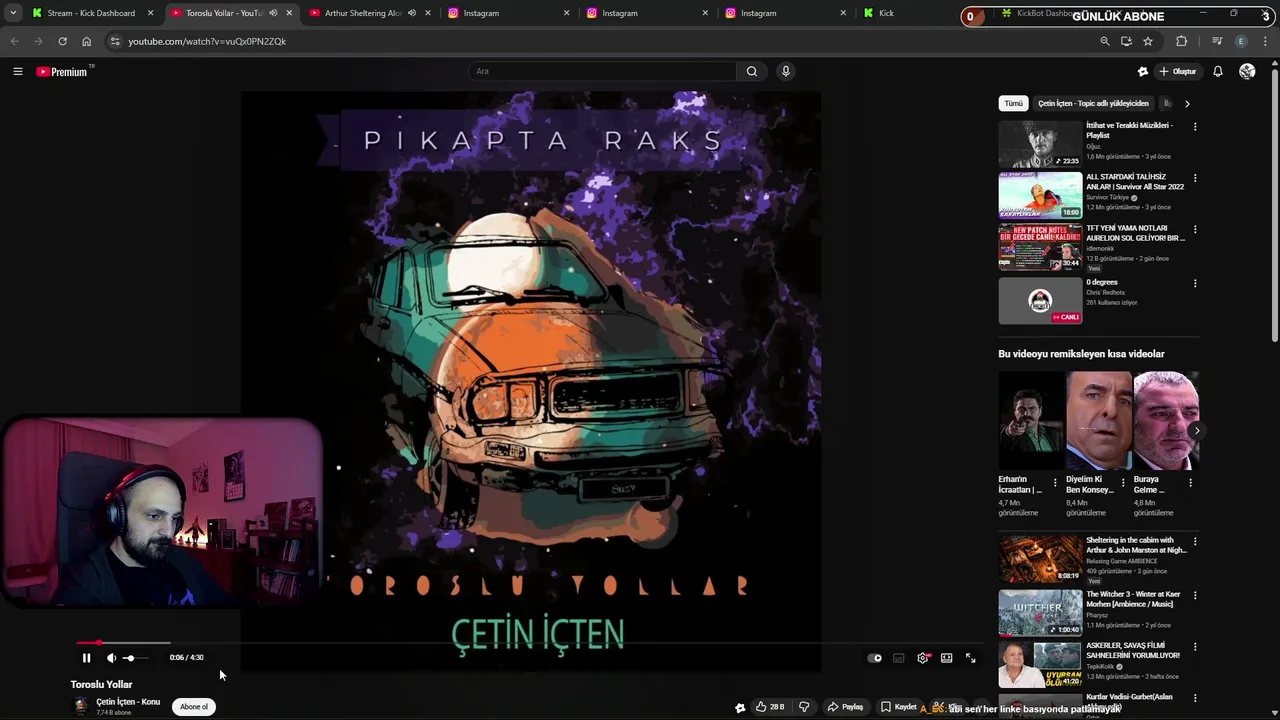The width and height of the screenshot is (1280, 720).
Task: Select Çetin İçten - Topic filter chip
Action: point(1093,104)
